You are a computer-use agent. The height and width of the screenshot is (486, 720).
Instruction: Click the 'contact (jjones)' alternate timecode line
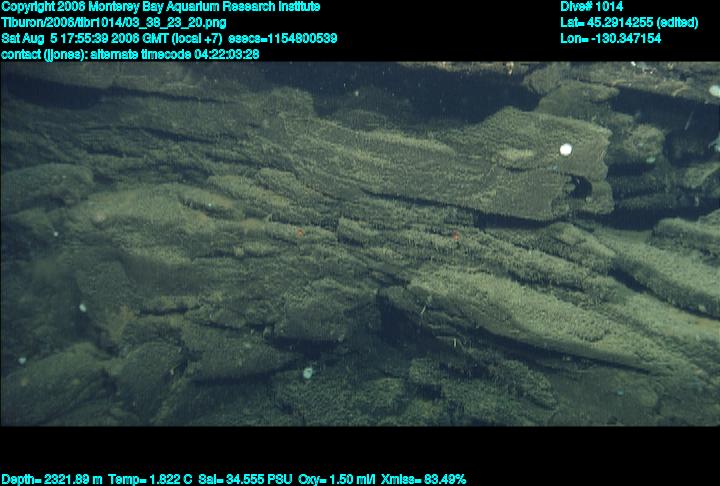130,54
